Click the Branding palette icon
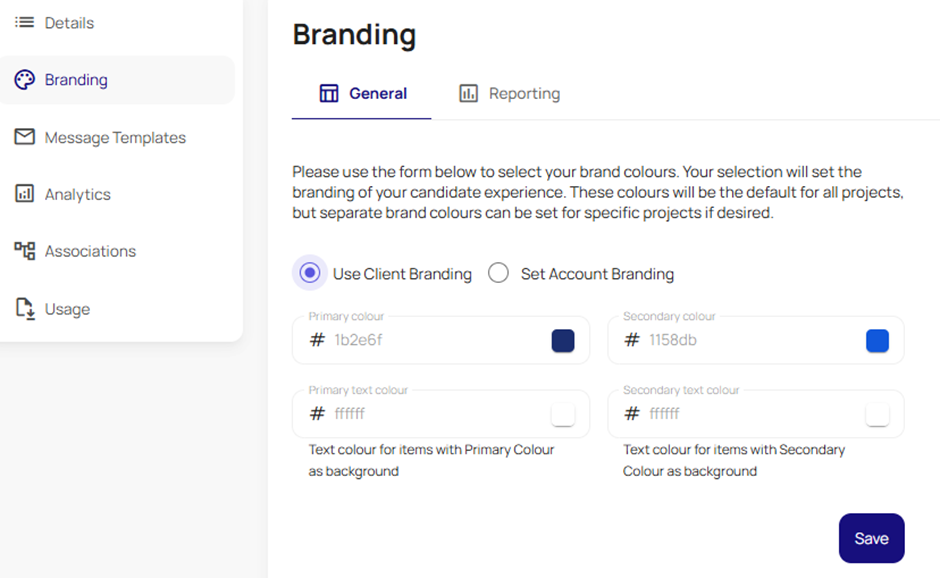 tap(25, 80)
